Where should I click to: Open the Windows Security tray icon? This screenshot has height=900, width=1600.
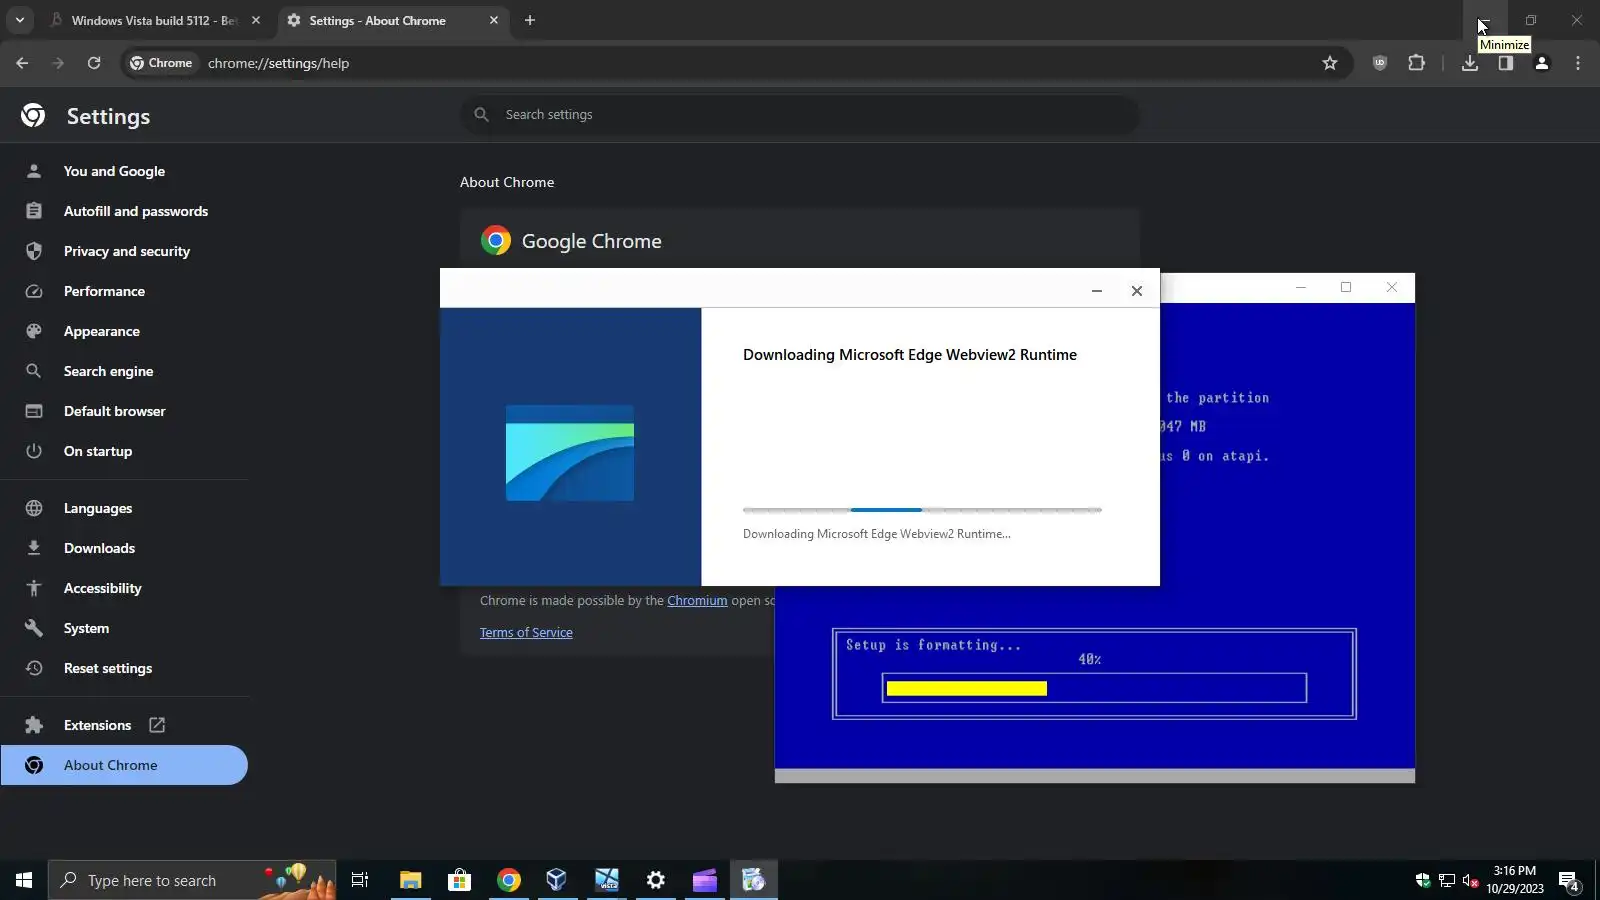[x=1423, y=880]
